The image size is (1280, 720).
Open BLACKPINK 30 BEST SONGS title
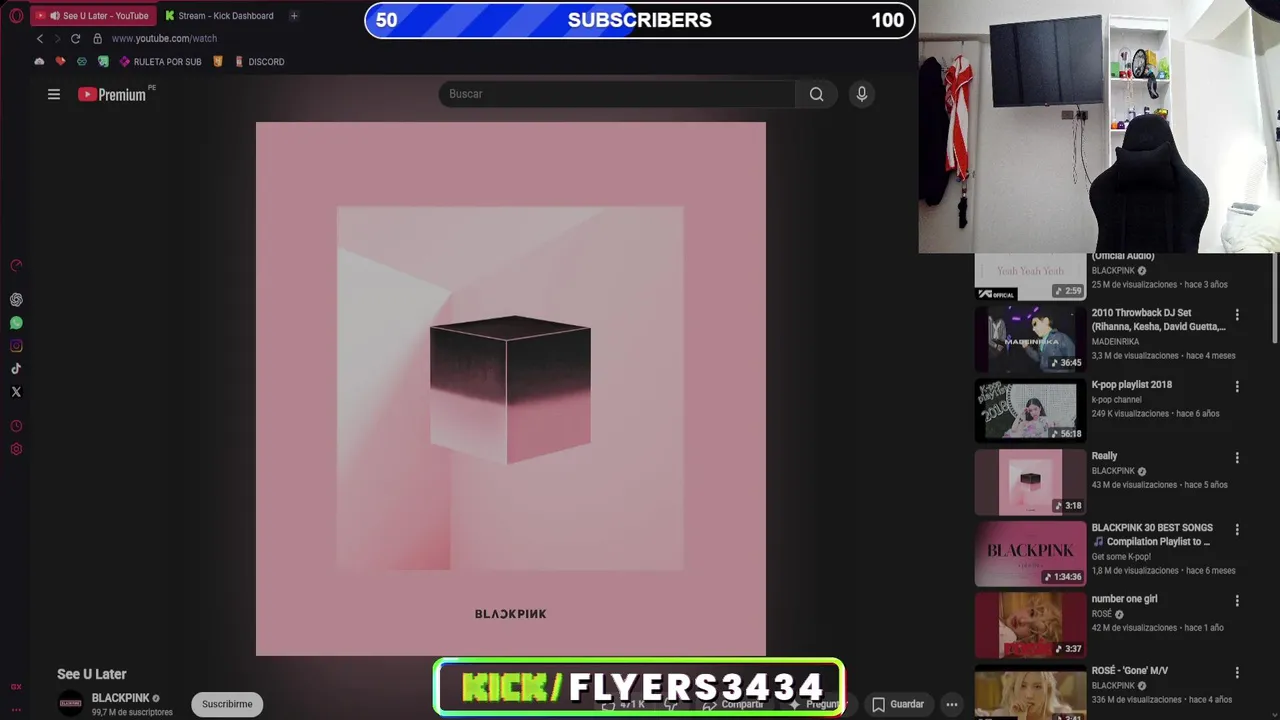pyautogui.click(x=1152, y=535)
